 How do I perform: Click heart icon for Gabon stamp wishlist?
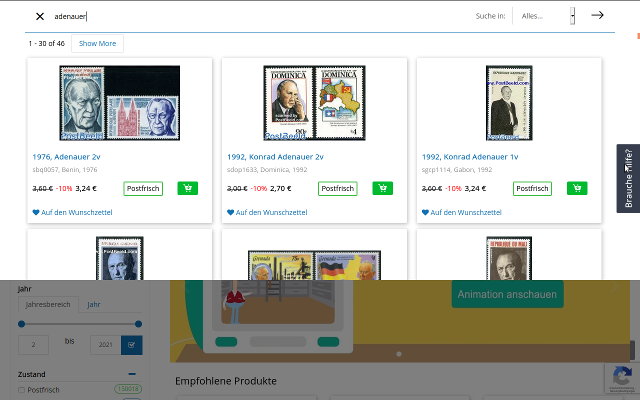click(426, 212)
